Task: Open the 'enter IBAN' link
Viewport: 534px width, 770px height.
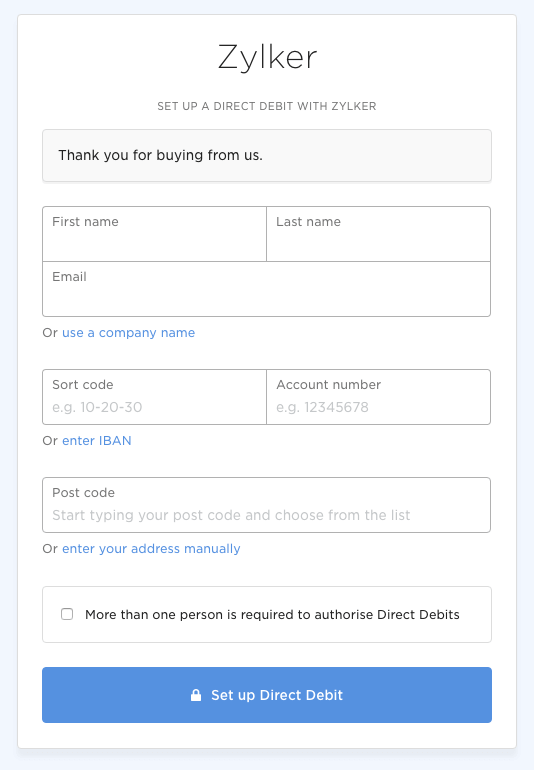Action: [97, 440]
